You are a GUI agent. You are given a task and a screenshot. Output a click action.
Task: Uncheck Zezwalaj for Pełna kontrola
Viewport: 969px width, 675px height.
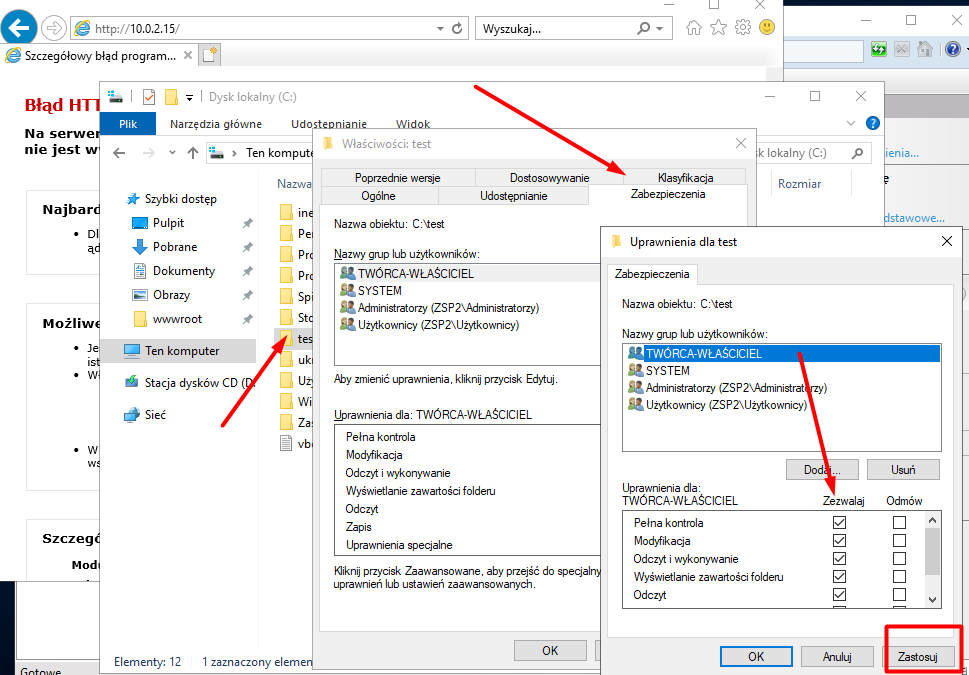(x=839, y=523)
